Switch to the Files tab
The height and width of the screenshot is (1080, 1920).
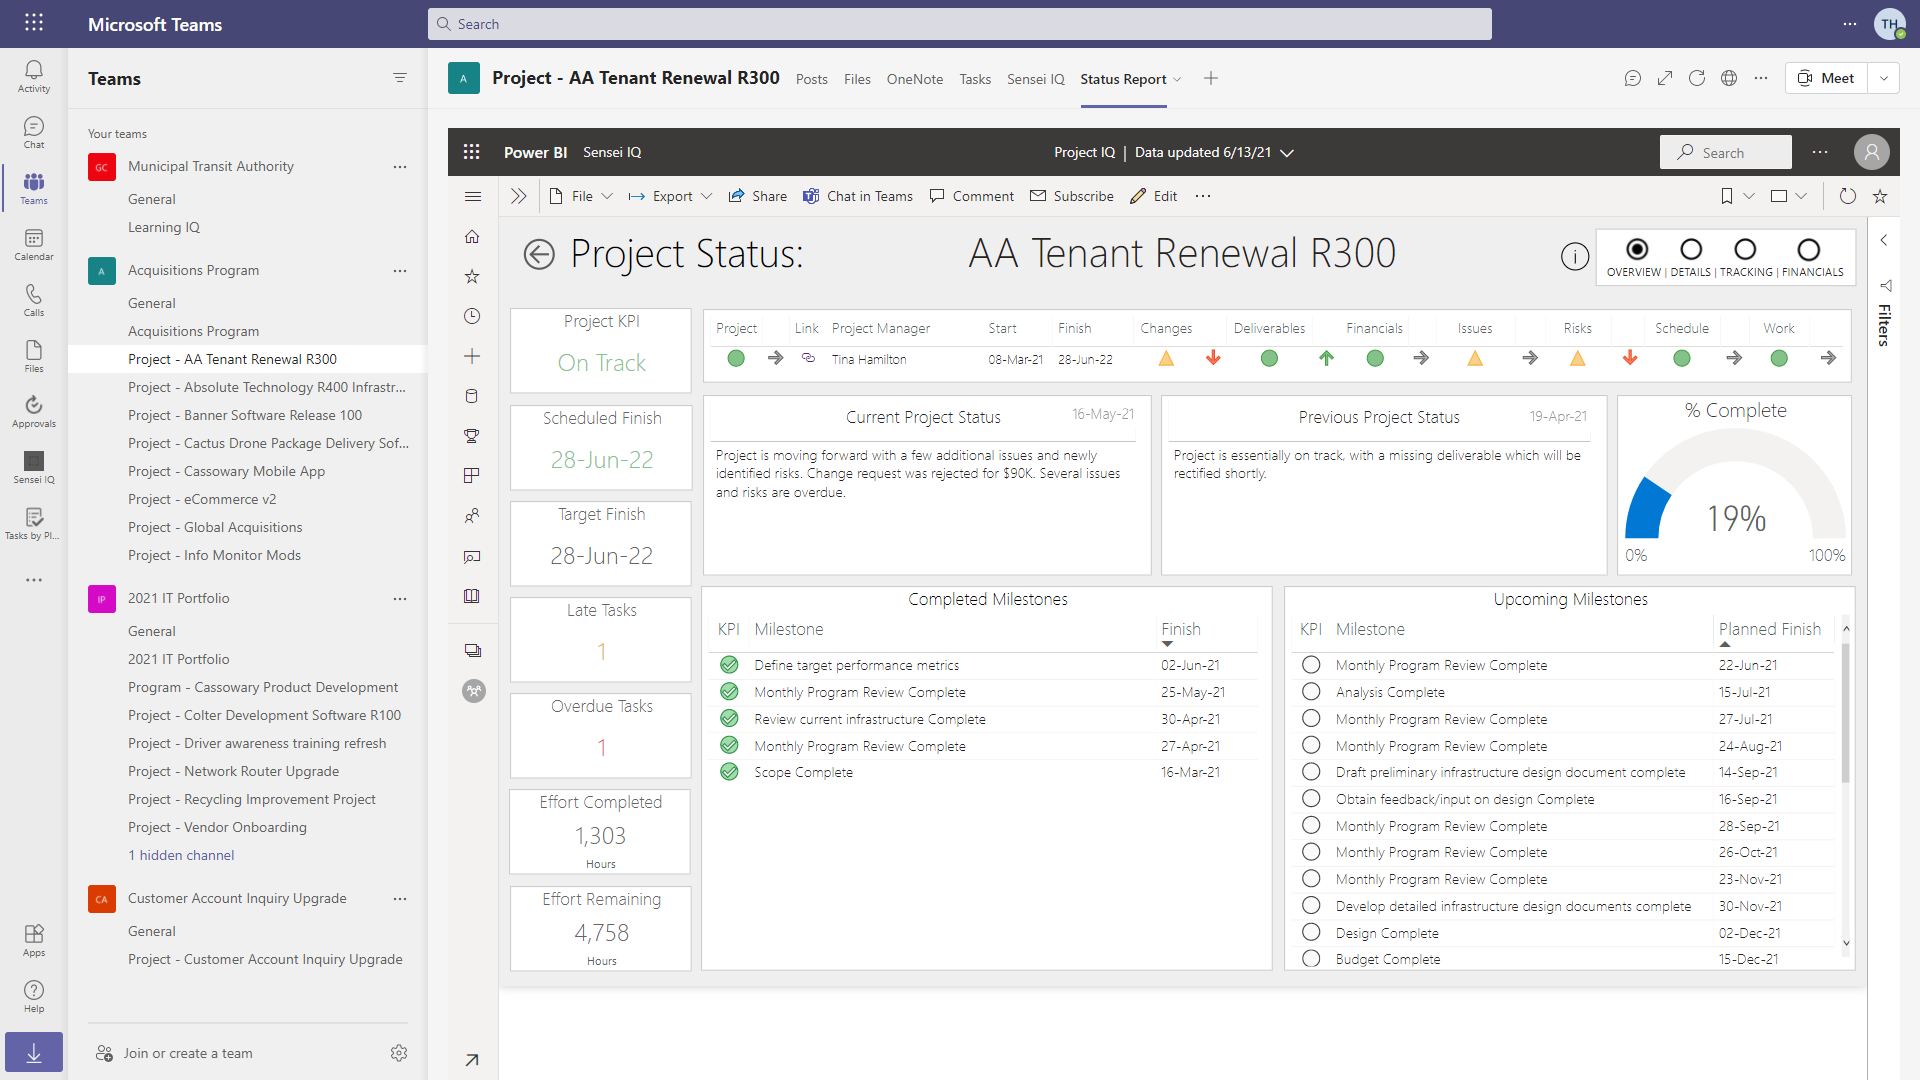point(857,79)
